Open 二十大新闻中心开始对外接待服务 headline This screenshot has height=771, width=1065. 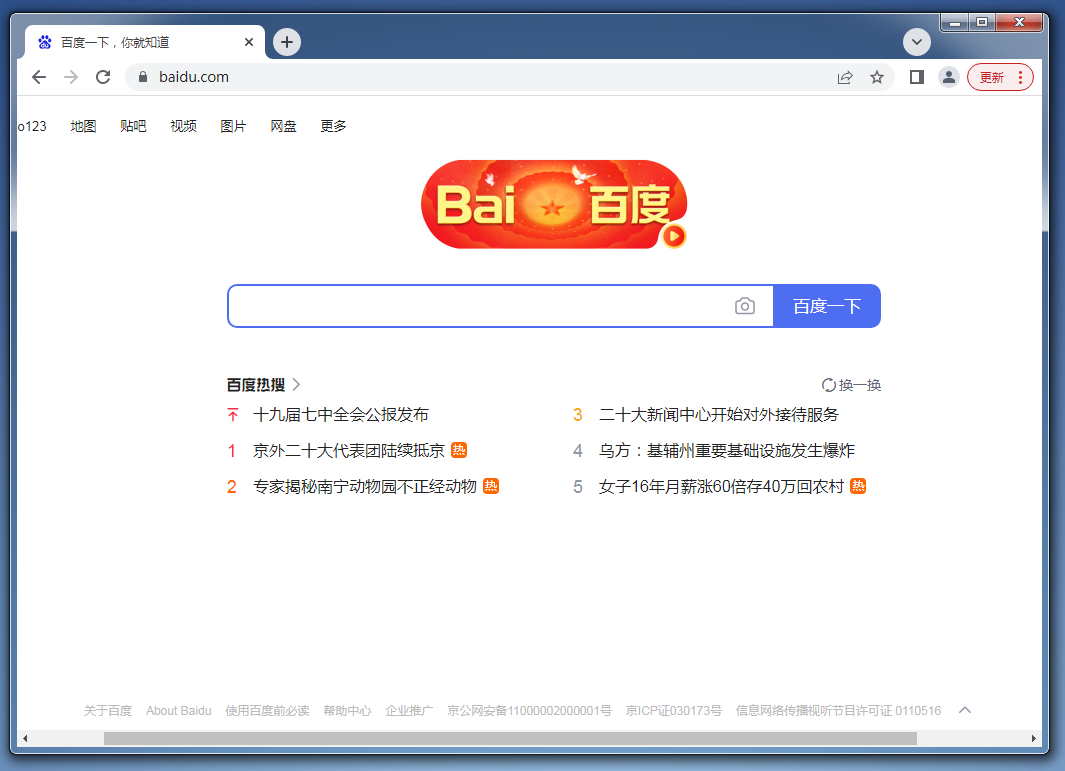(719, 414)
